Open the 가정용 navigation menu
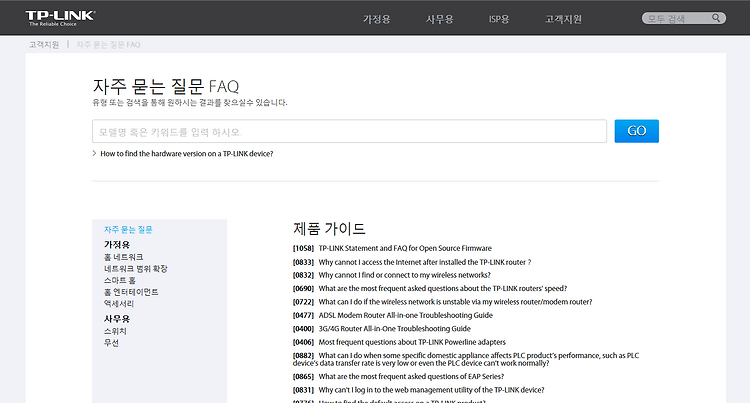Viewport: 750px width, 403px height. [x=376, y=19]
